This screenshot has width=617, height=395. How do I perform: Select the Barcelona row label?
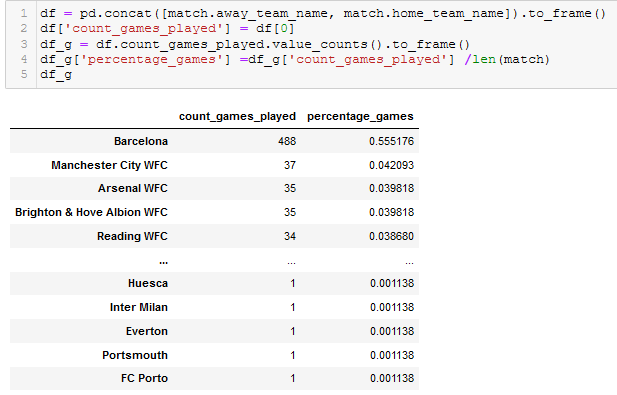pyautogui.click(x=141, y=141)
